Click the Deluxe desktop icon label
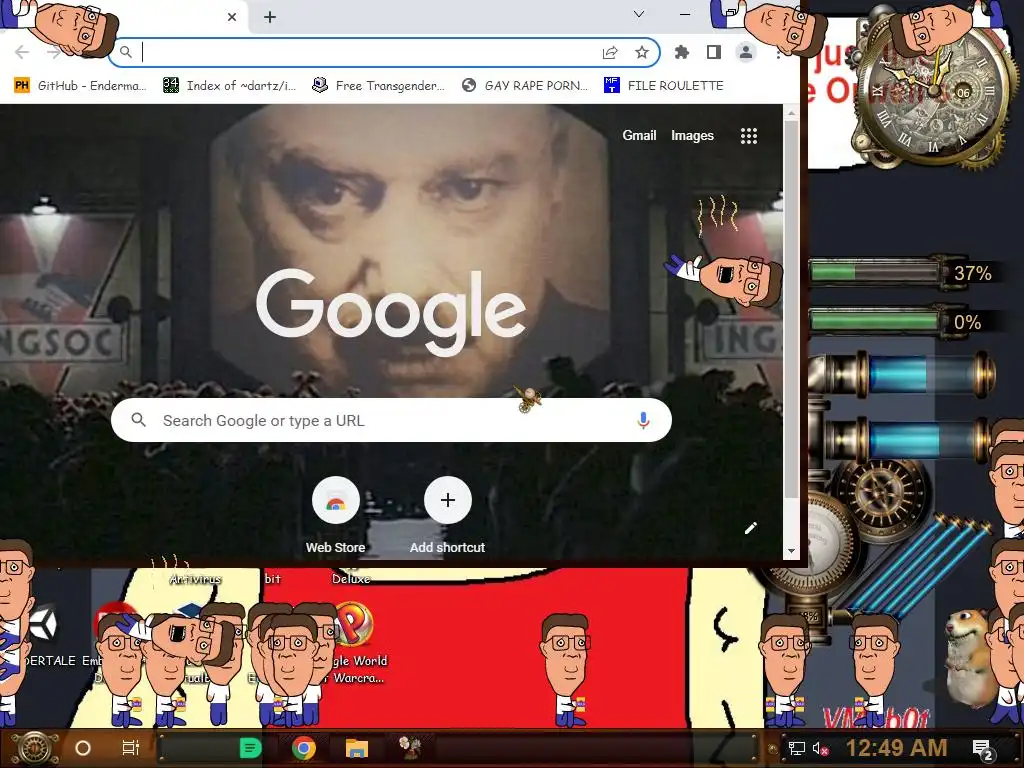 351,579
